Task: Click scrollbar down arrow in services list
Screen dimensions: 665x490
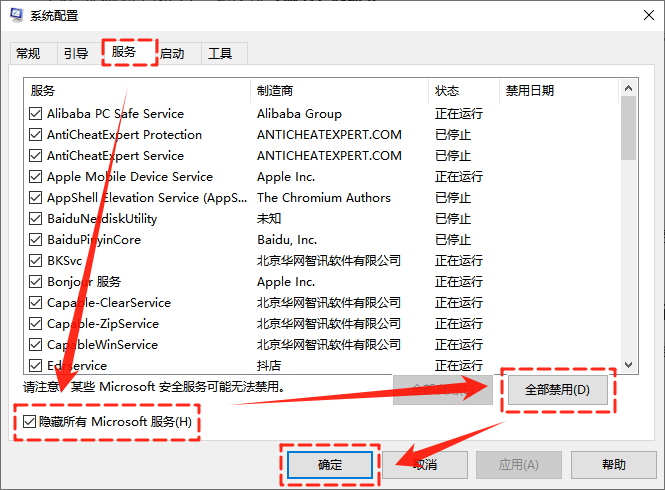Action: click(629, 365)
